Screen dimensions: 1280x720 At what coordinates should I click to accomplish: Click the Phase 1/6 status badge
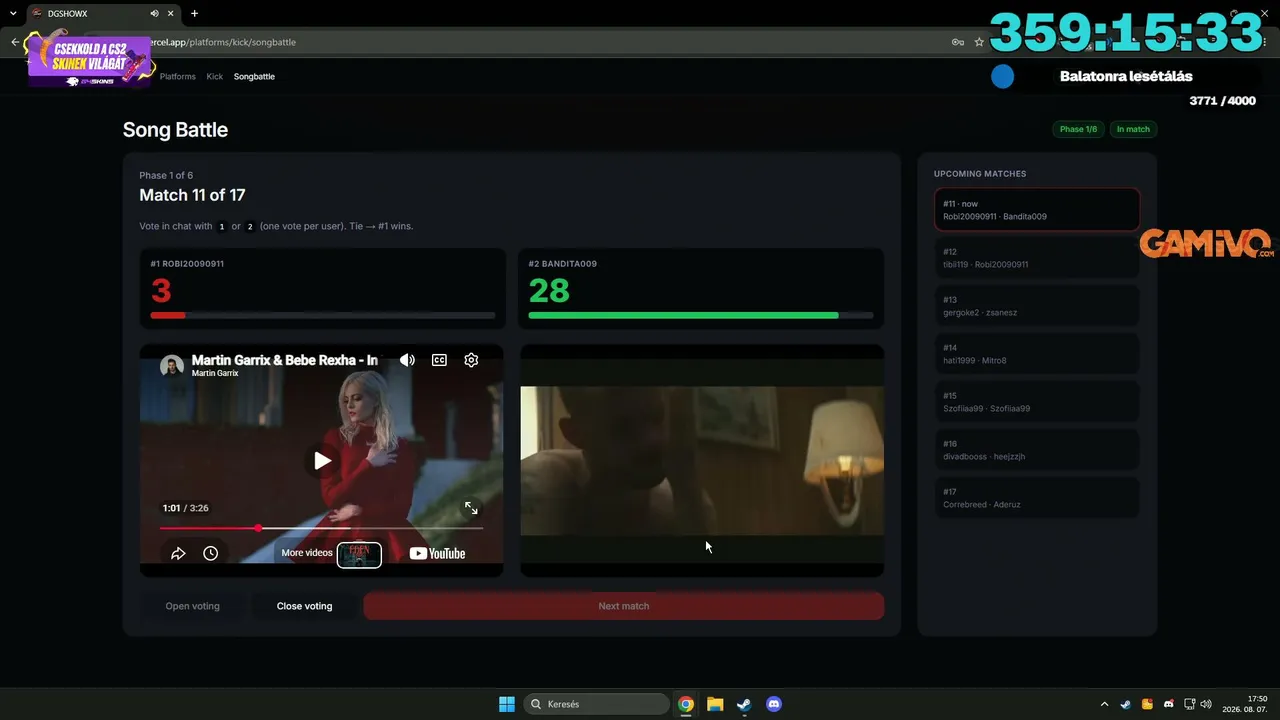point(1078,129)
